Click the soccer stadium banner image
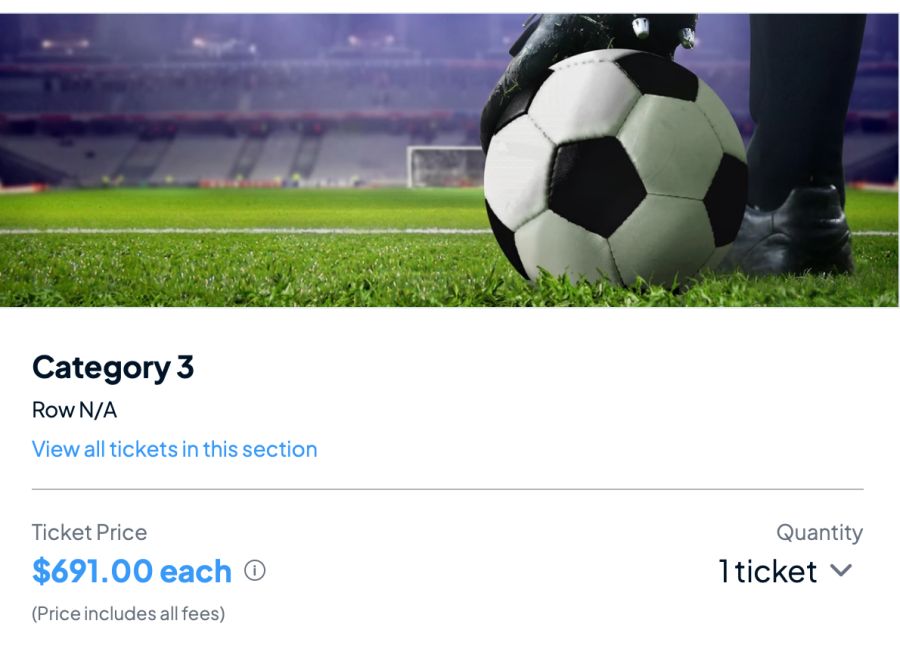The height and width of the screenshot is (664, 900). pos(450,155)
